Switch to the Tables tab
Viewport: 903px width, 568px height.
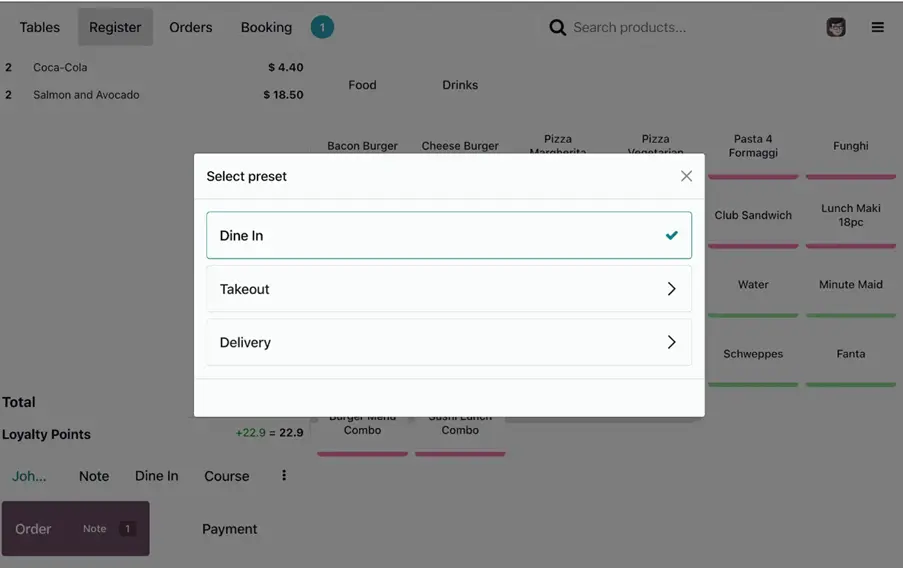40,28
